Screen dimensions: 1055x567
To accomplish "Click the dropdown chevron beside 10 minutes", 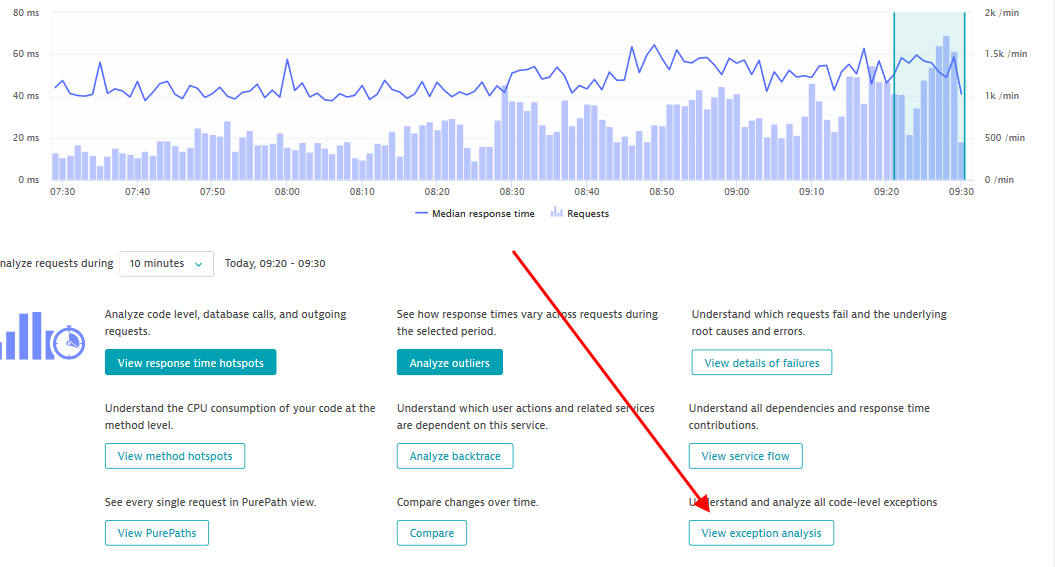I will click(199, 264).
